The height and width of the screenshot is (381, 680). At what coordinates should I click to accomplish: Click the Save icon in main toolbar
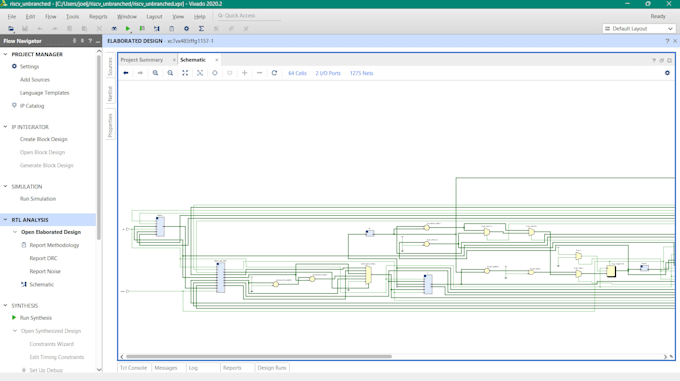tap(25, 29)
